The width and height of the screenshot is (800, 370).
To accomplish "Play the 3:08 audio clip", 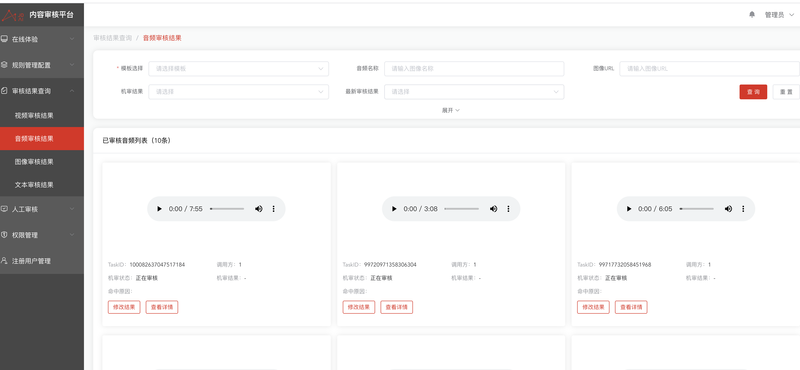I will (394, 209).
